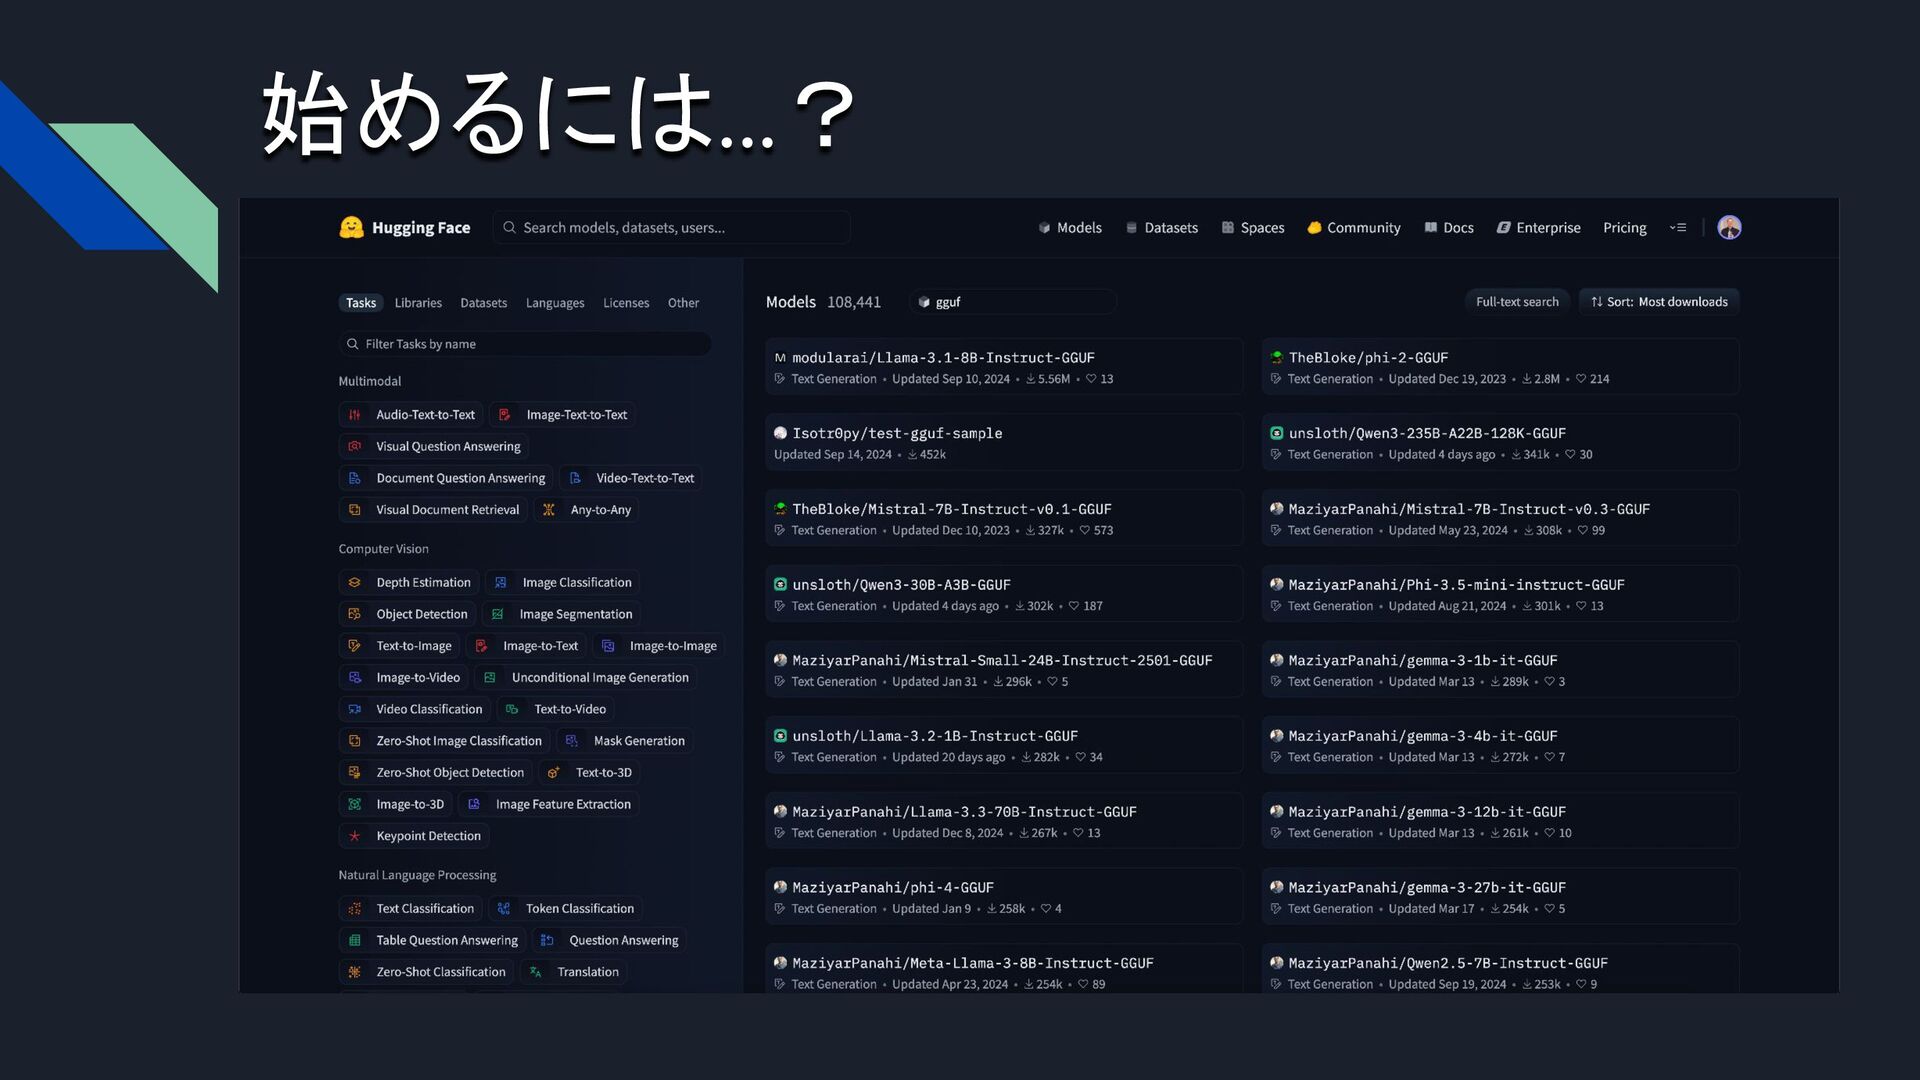Screen dimensions: 1920x1080
Task: Click the Pricing link
Action: [x=1624, y=228]
